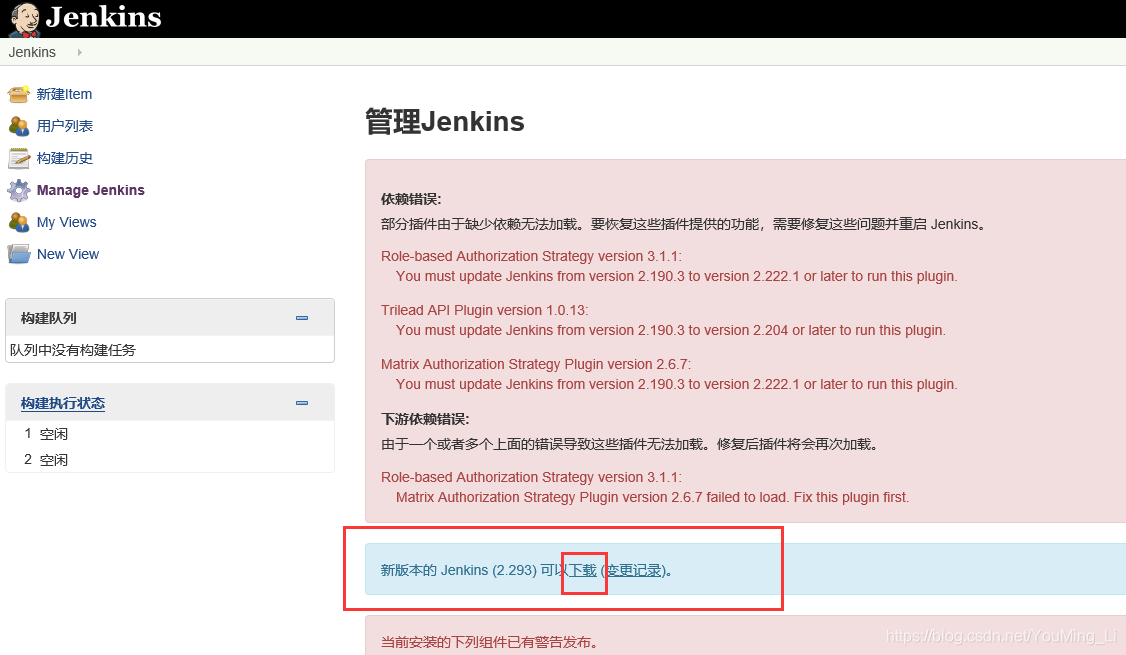
Task: Open the My Views link
Action: [x=66, y=222]
